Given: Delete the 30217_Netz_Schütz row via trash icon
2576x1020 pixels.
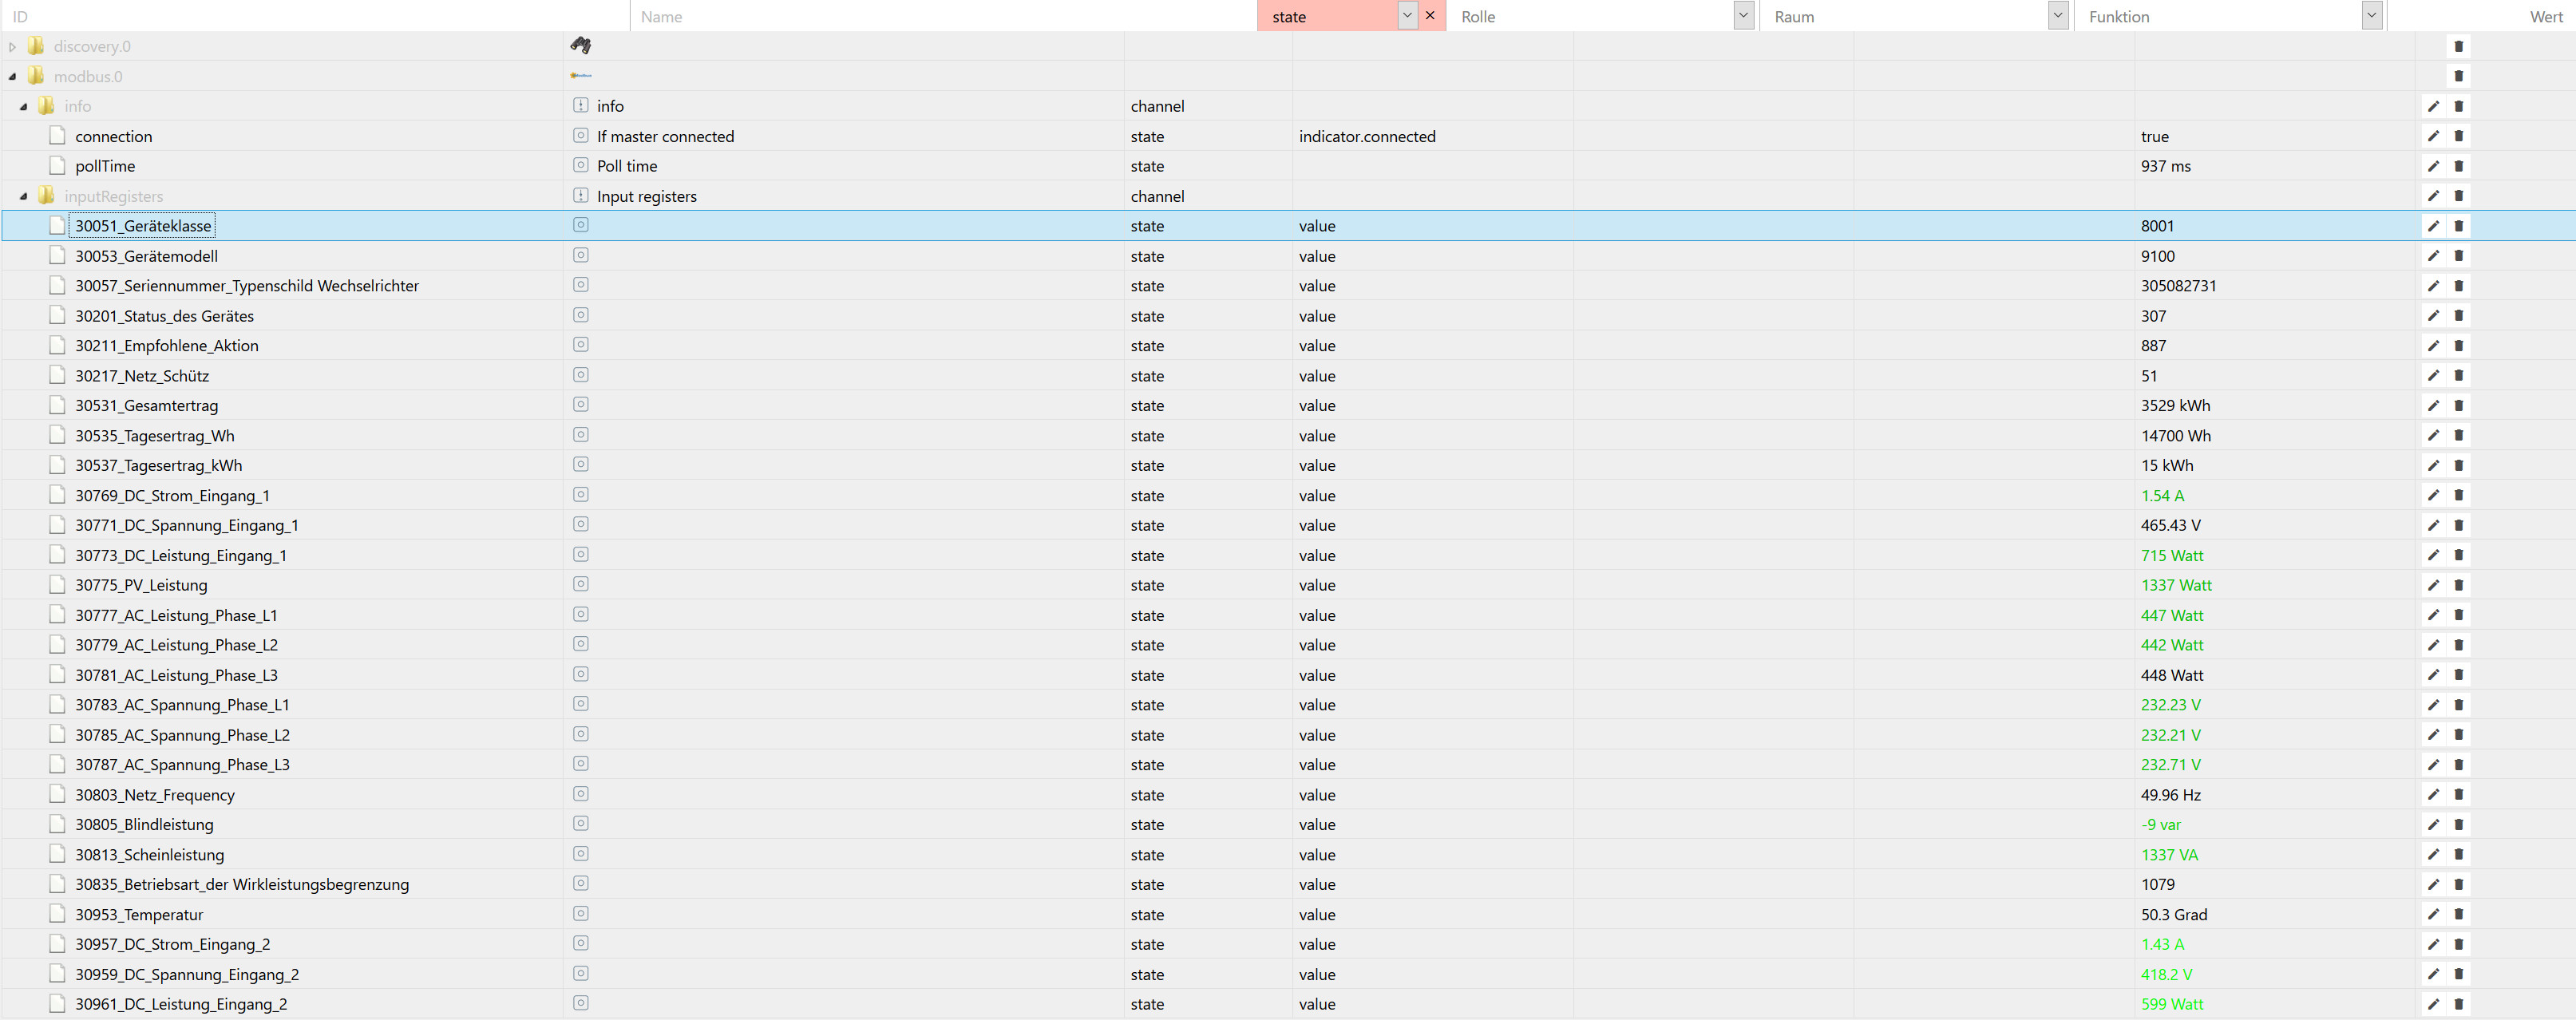Looking at the screenshot, I should 2459,375.
